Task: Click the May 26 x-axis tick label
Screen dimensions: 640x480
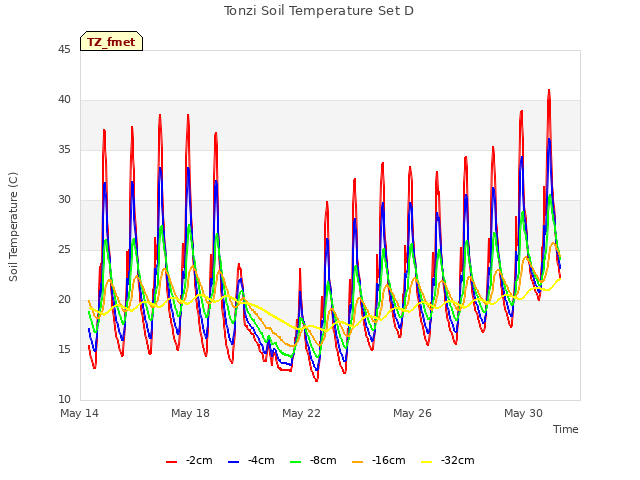Action: [412, 413]
